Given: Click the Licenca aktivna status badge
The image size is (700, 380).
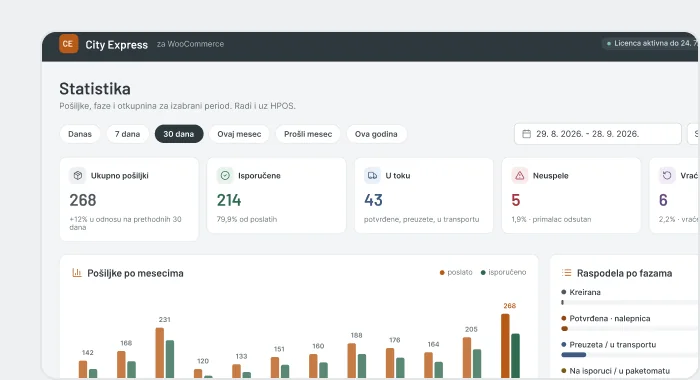Looking at the screenshot, I should [651, 43].
